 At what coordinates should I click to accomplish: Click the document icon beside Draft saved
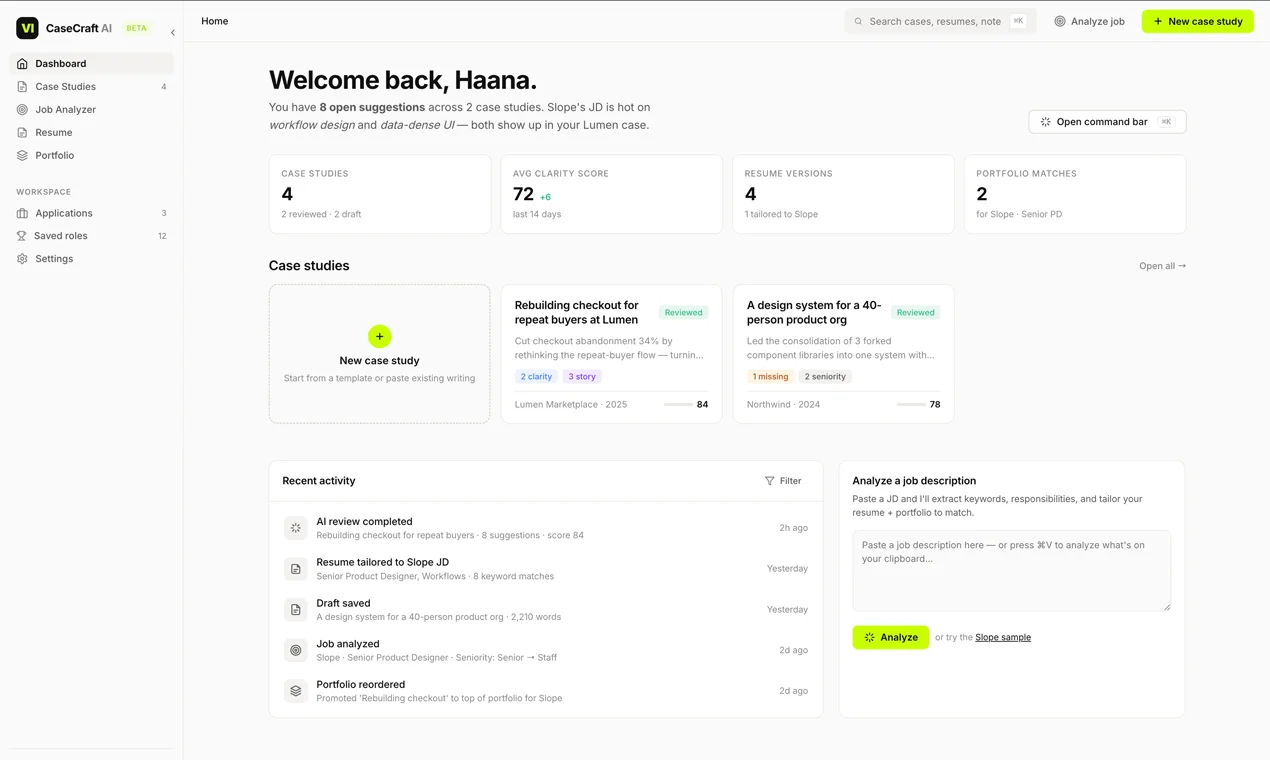295,609
